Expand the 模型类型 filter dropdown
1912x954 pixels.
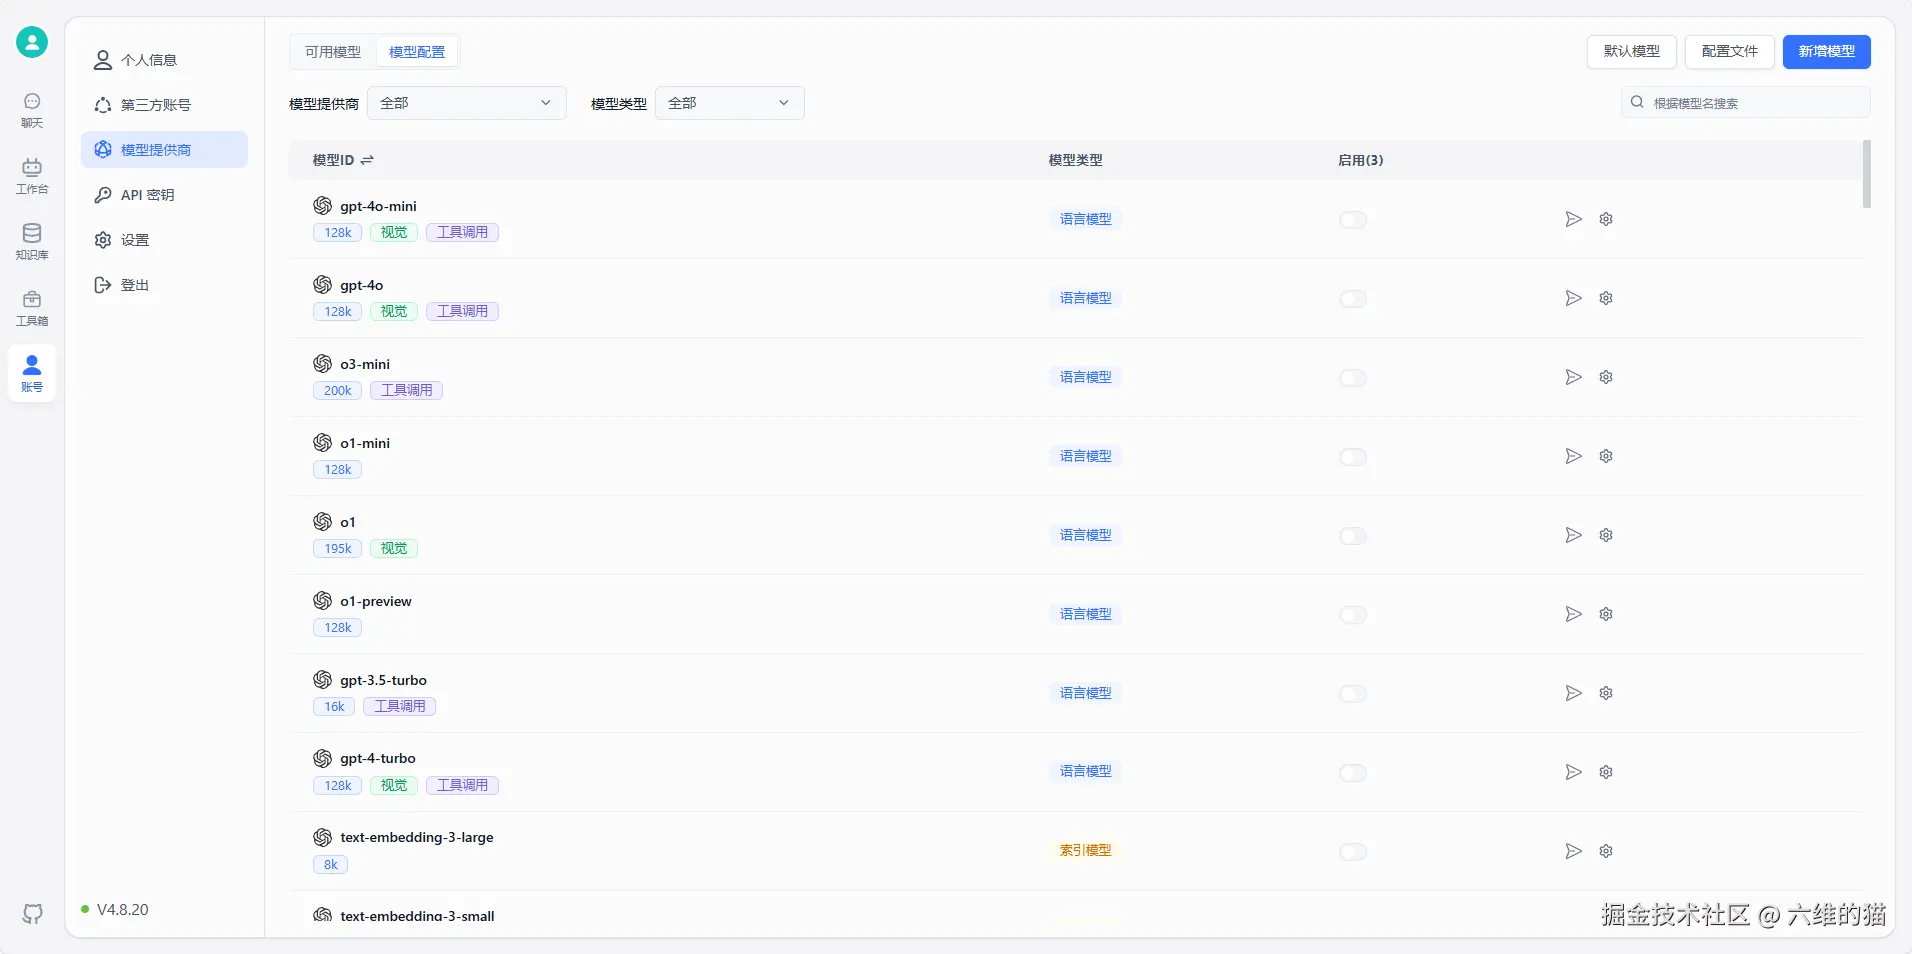[x=729, y=103]
